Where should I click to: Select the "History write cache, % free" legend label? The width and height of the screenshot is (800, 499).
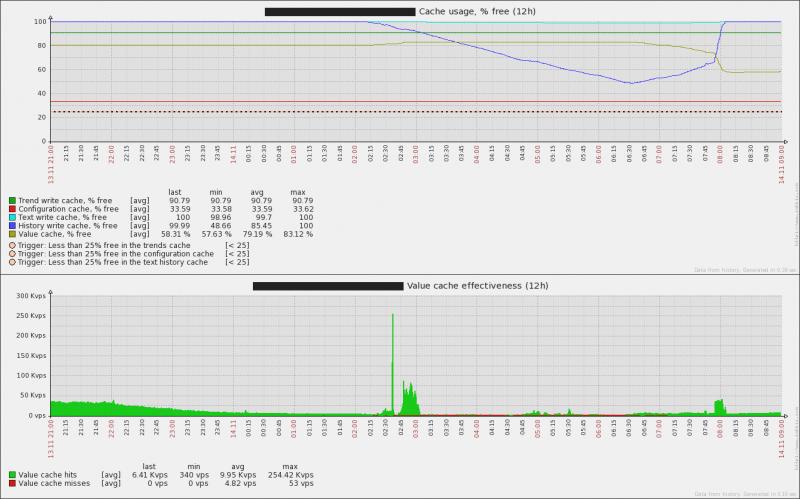[68, 226]
